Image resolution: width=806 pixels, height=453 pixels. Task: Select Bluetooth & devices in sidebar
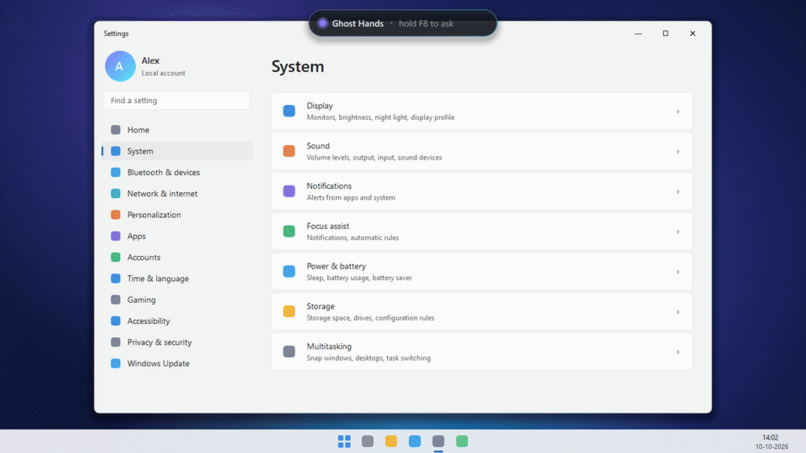click(x=177, y=172)
